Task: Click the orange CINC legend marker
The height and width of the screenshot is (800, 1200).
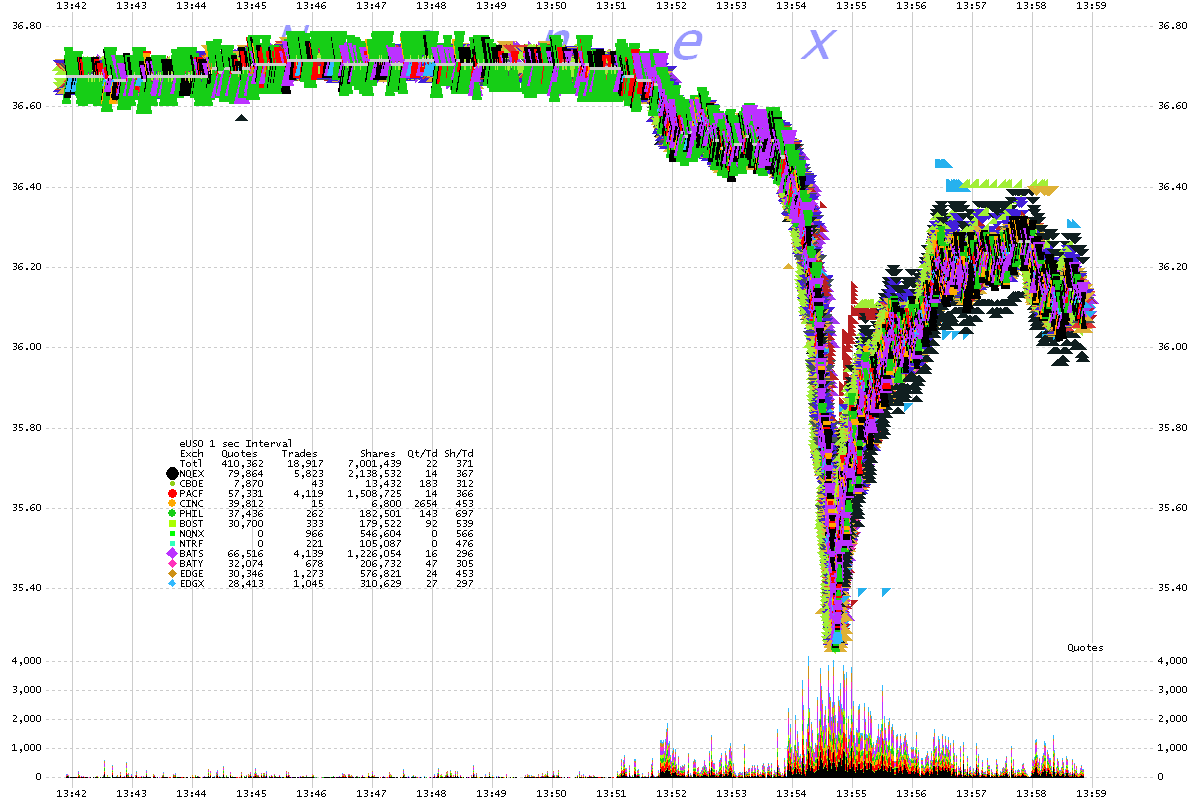Action: (x=172, y=503)
